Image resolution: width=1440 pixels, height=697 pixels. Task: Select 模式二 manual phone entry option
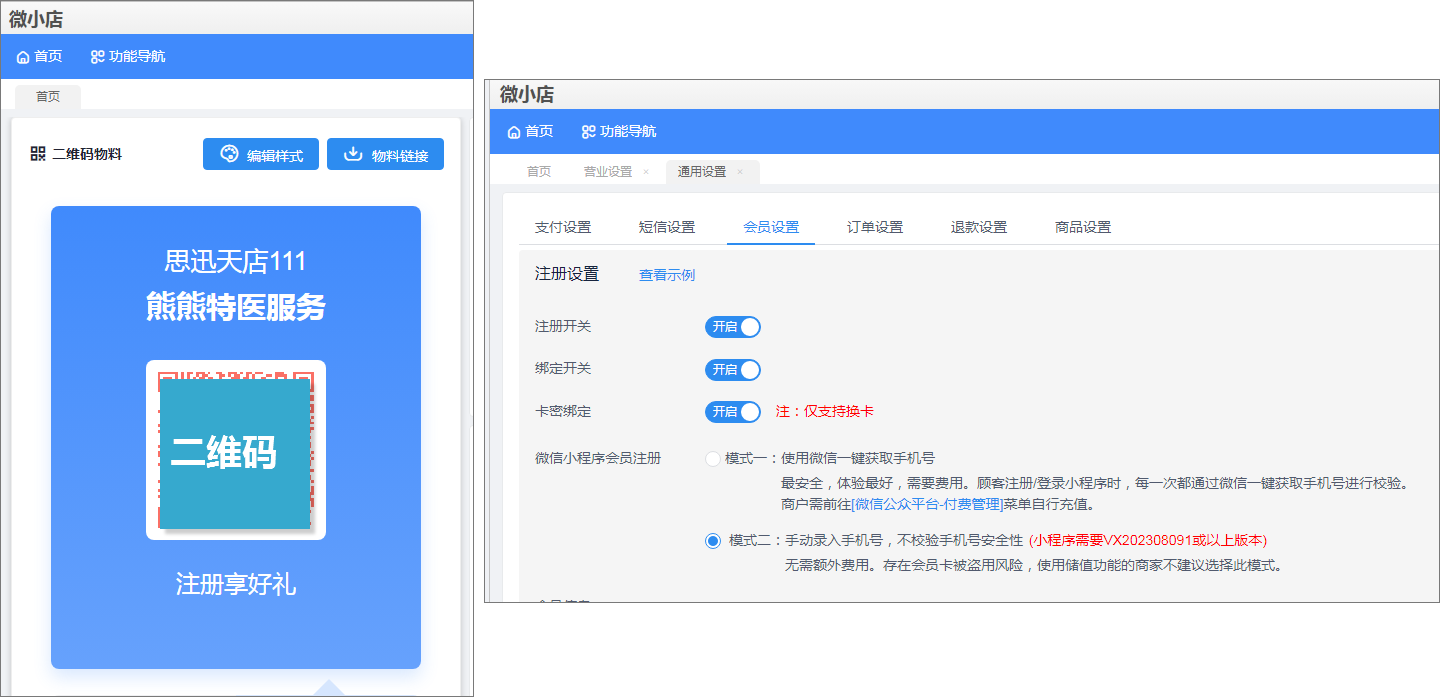713,541
